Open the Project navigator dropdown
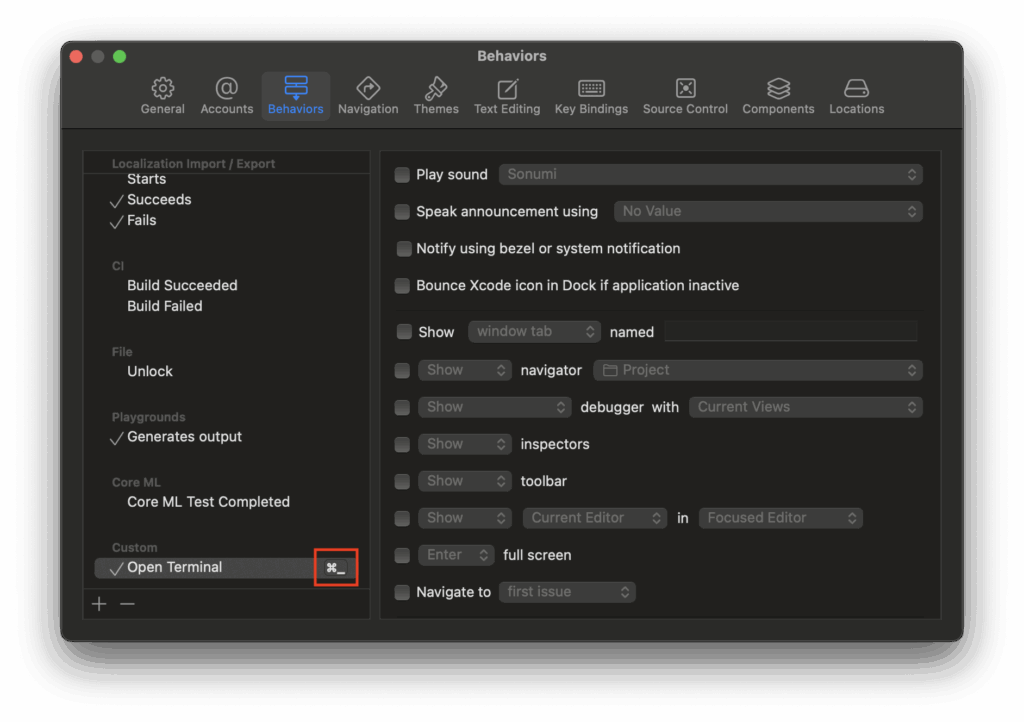Viewport: 1024px width, 722px height. (758, 370)
